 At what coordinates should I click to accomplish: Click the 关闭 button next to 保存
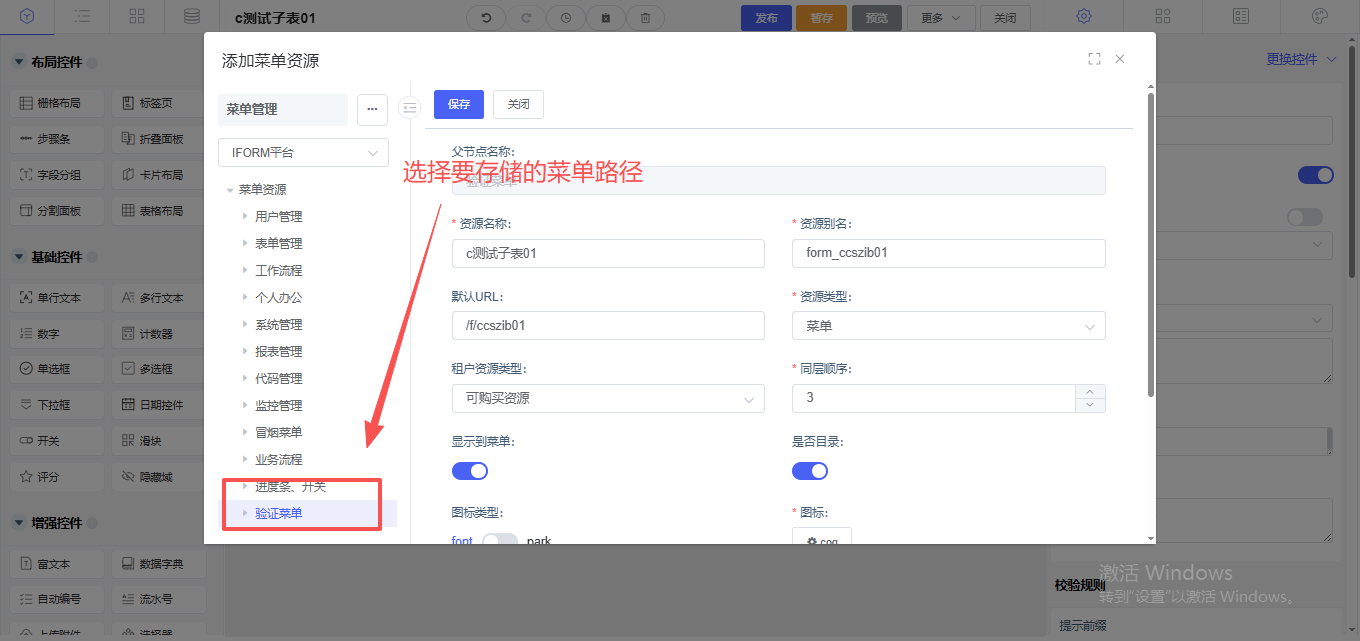[518, 104]
